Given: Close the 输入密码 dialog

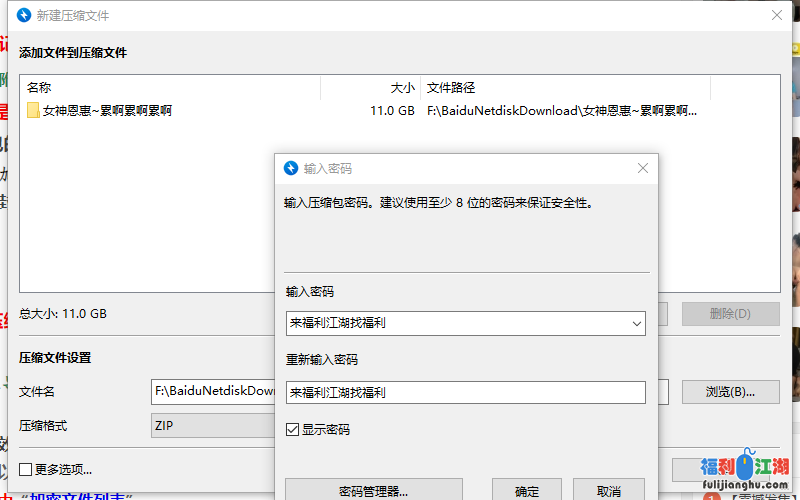Looking at the screenshot, I should [x=643, y=169].
